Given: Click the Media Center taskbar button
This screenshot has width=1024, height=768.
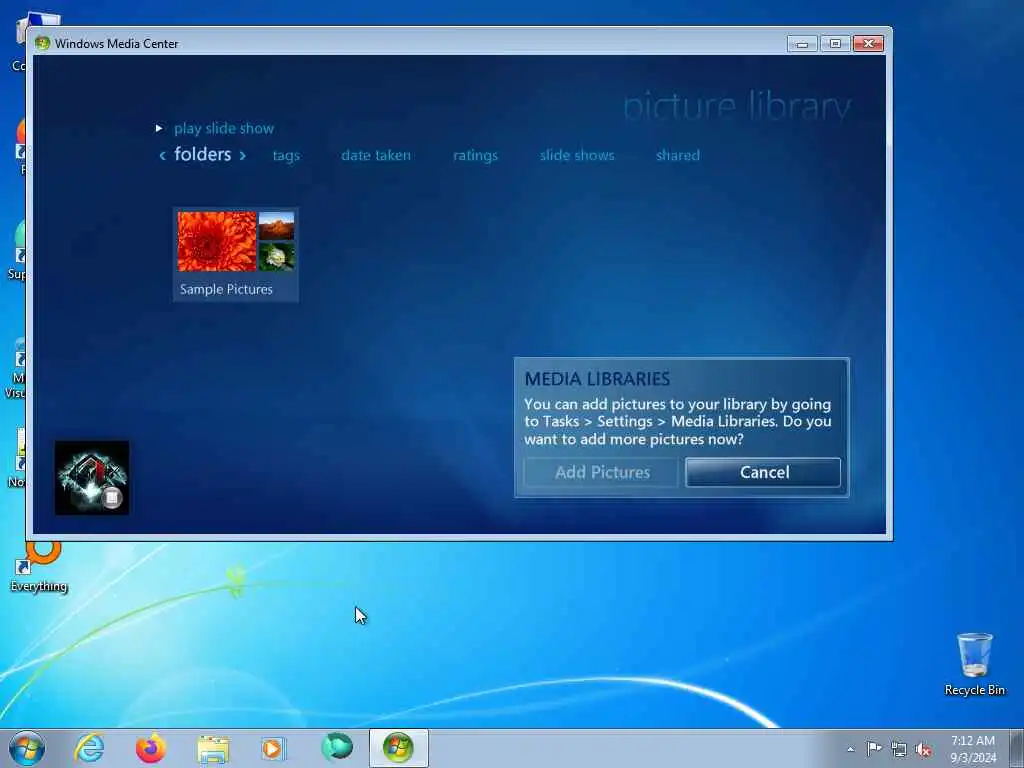Looking at the screenshot, I should 398,748.
